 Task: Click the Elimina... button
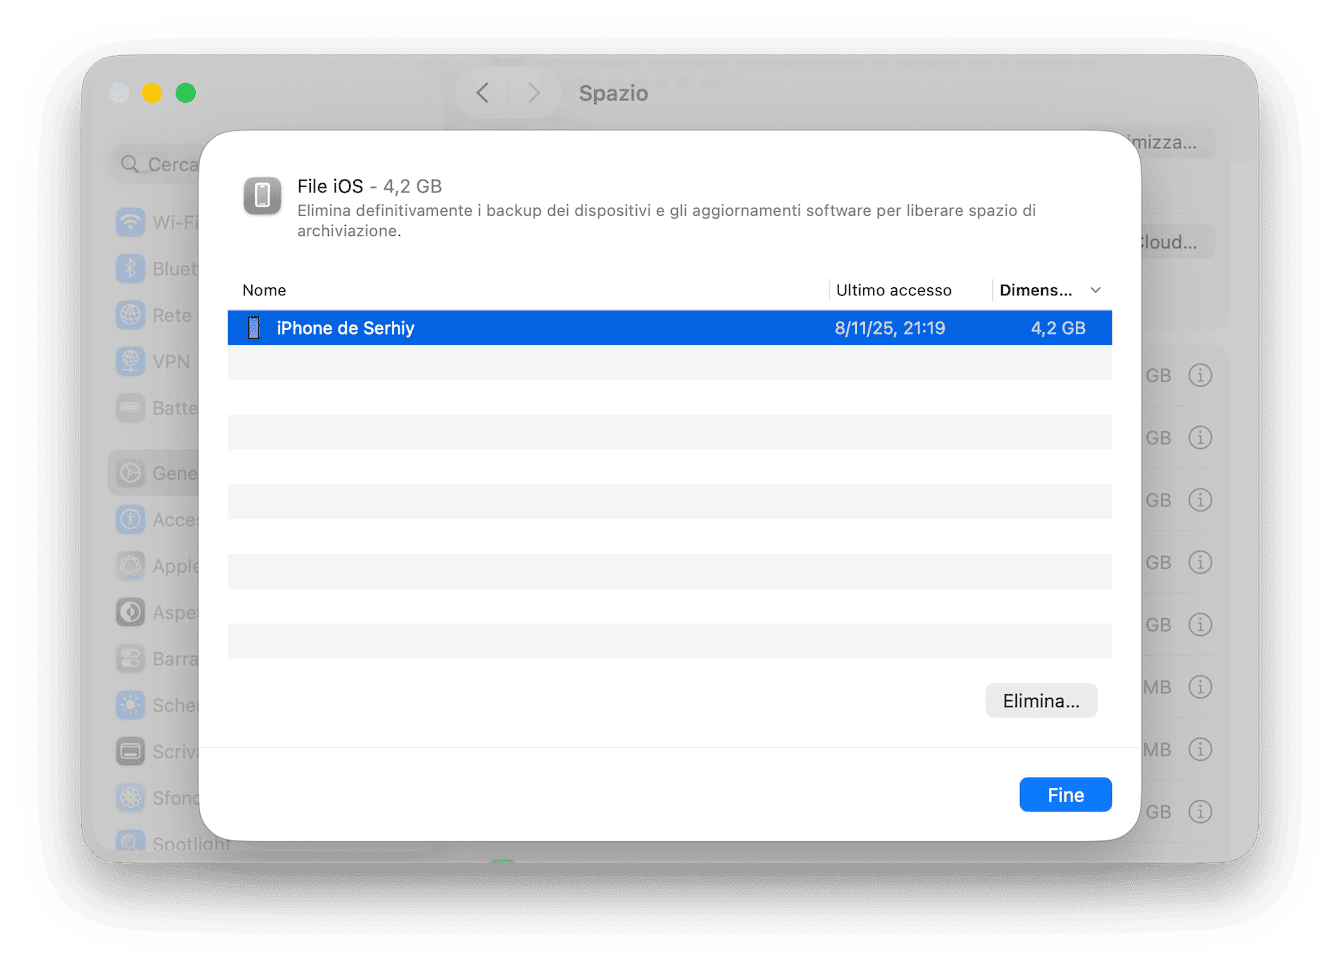coord(1041,701)
